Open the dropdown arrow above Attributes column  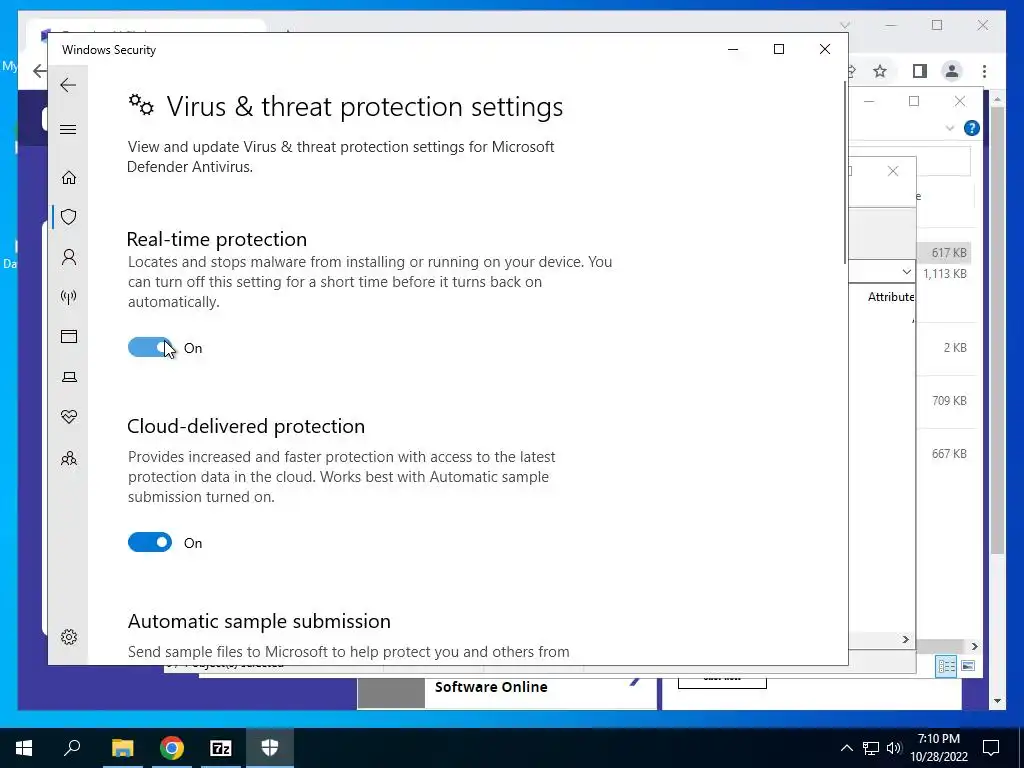[x=906, y=272]
